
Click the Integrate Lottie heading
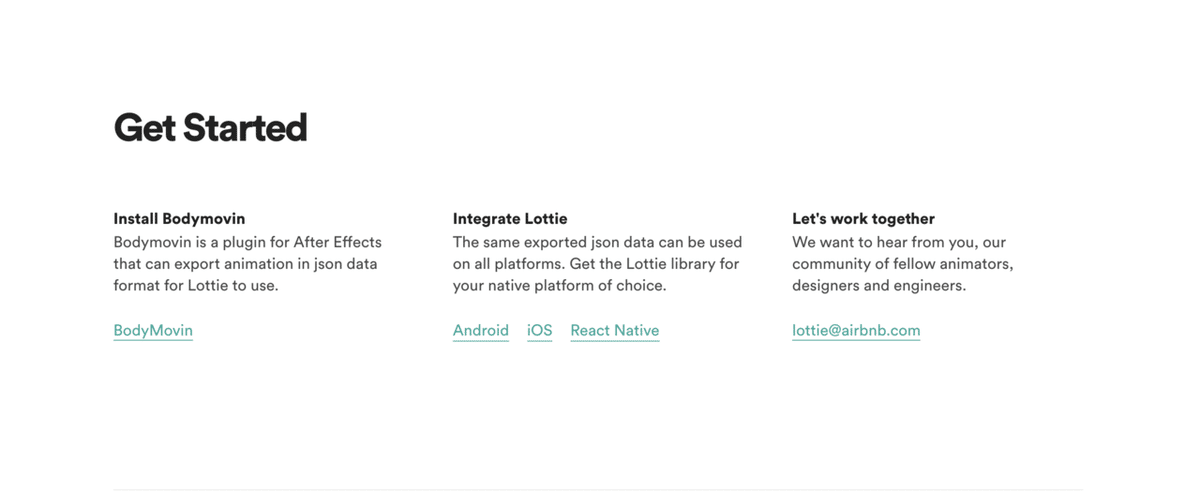click(510, 218)
